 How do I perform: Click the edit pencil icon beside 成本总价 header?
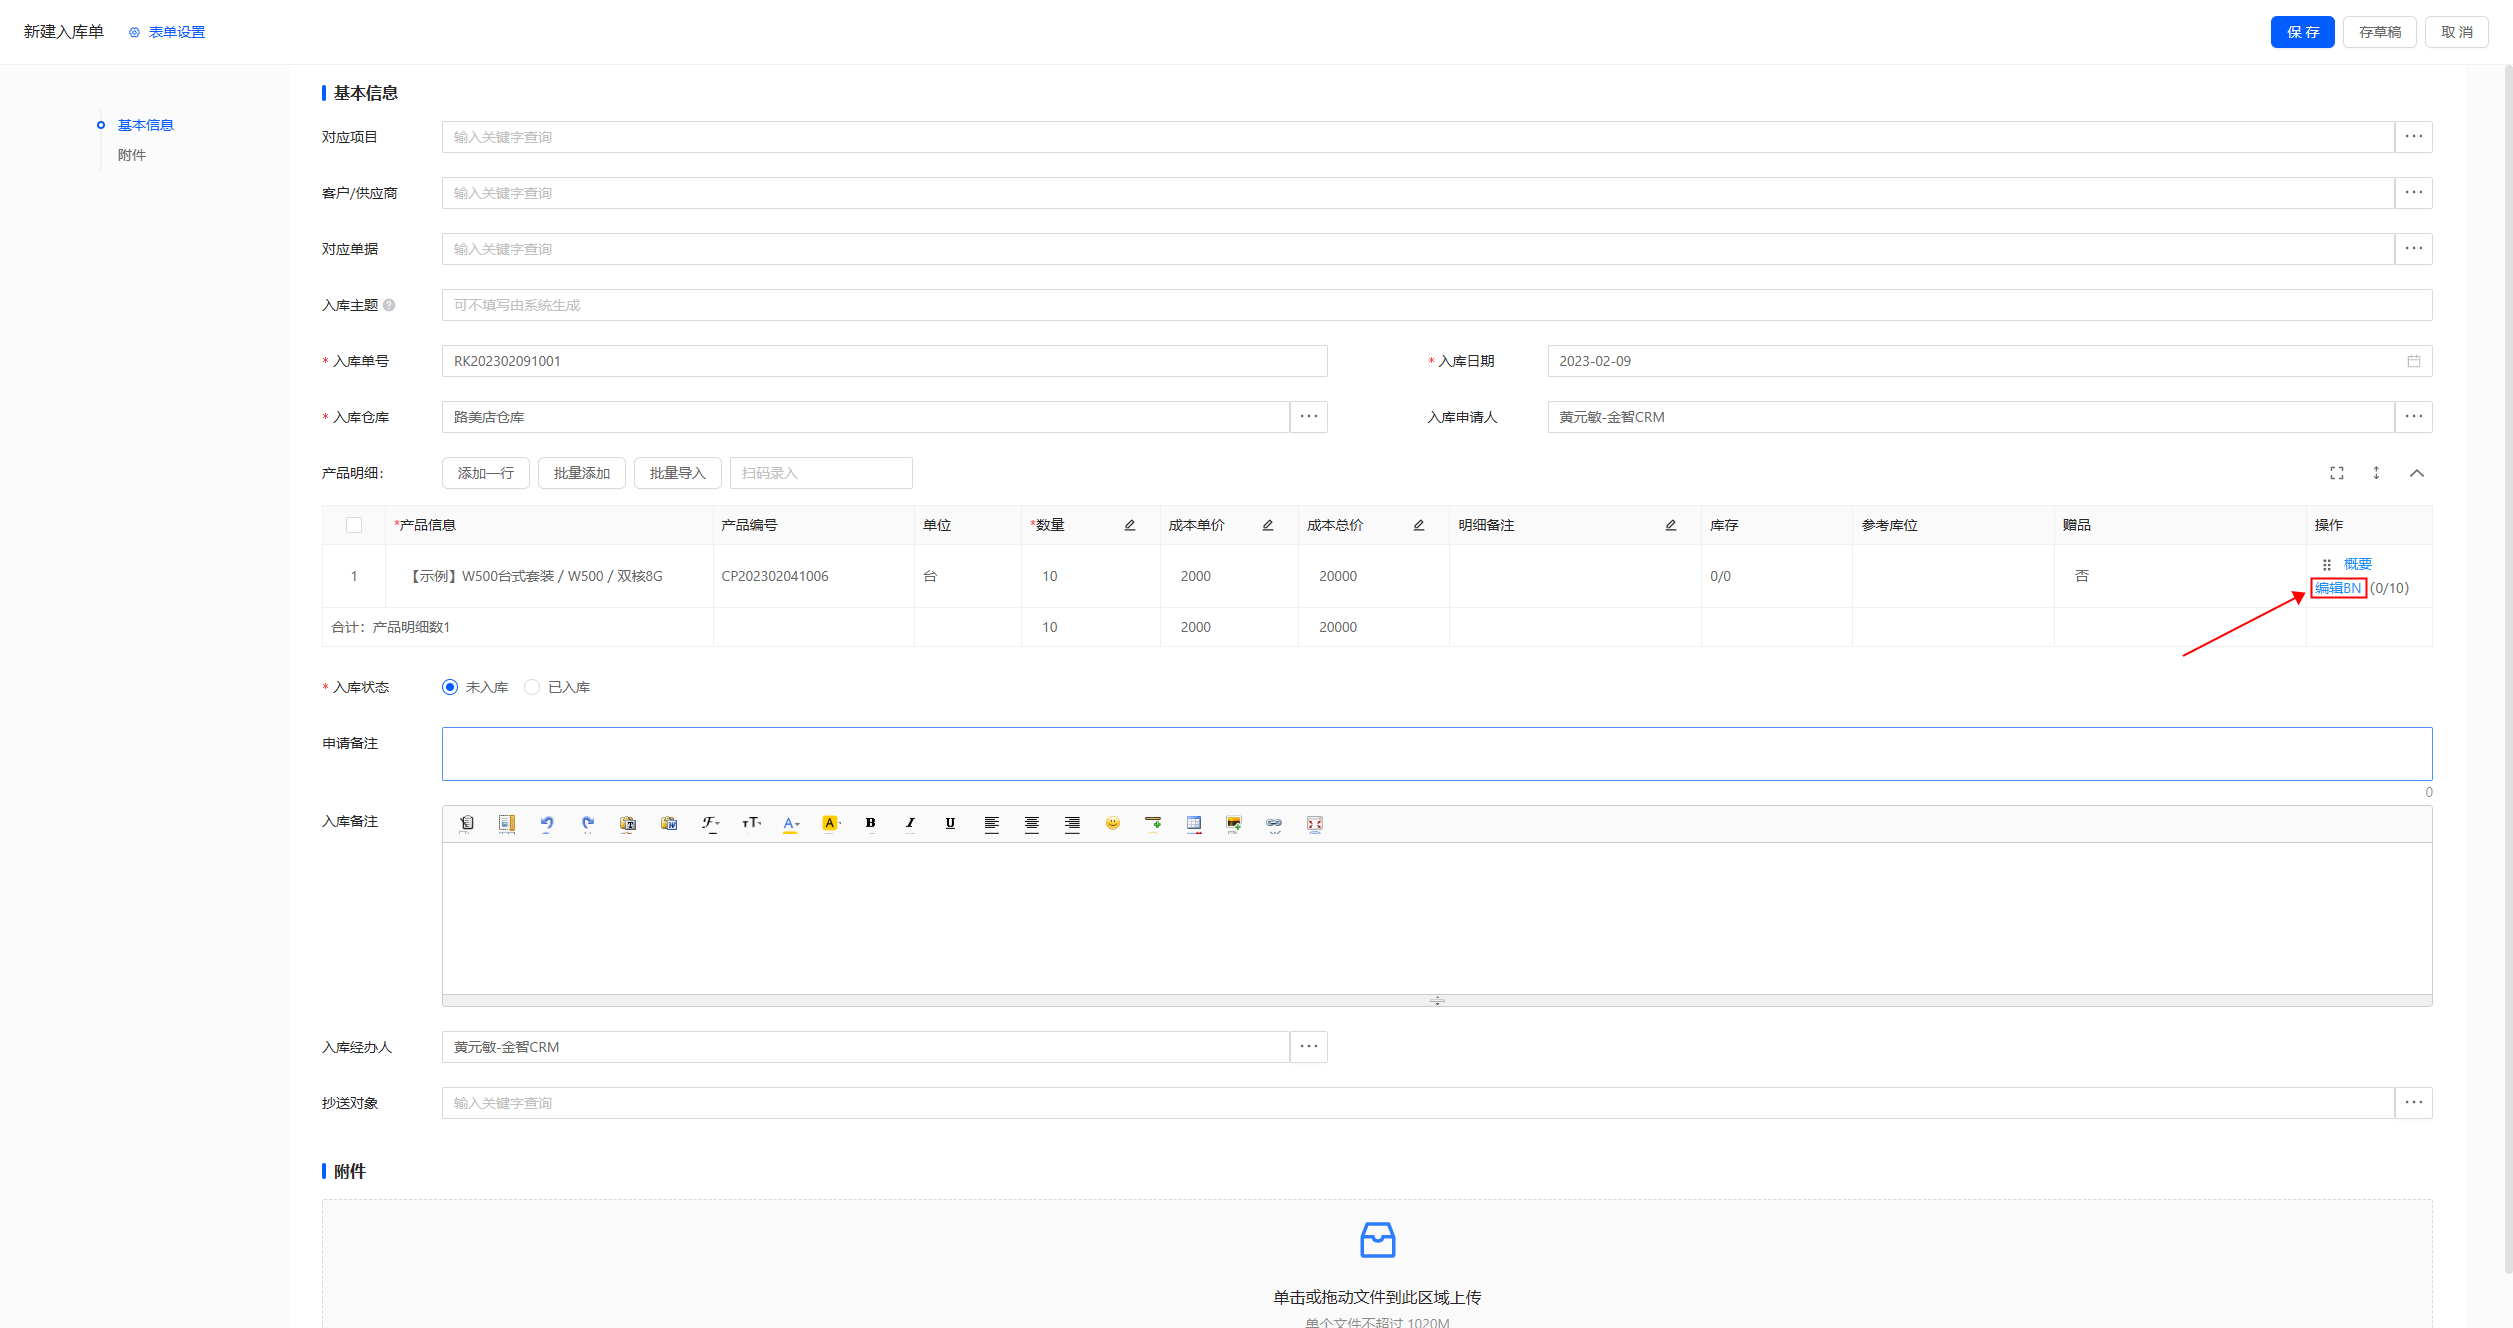1419,525
